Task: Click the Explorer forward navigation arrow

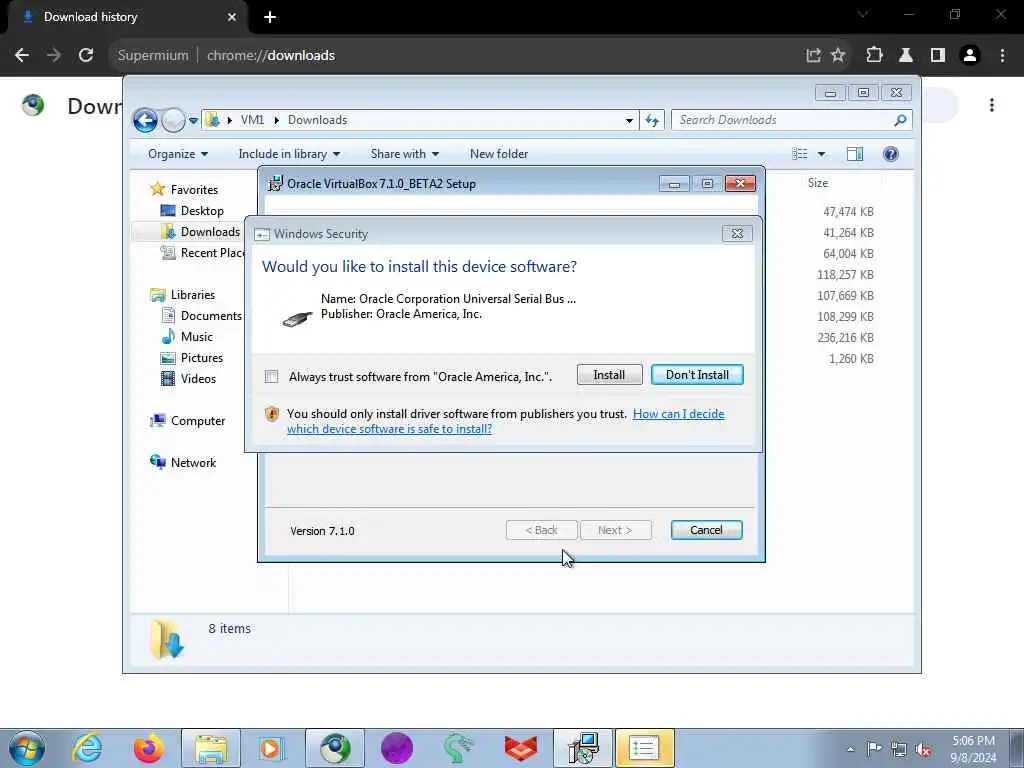Action: point(173,120)
